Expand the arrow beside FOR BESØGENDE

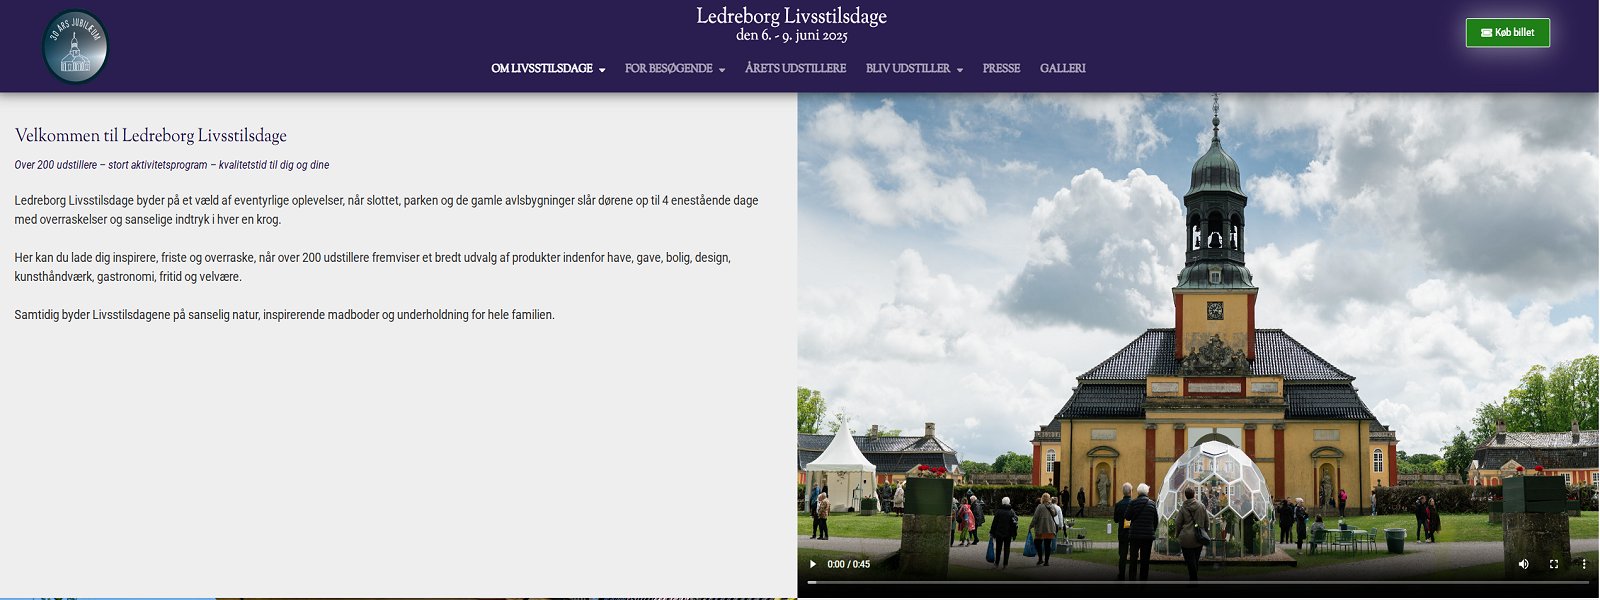coord(722,70)
